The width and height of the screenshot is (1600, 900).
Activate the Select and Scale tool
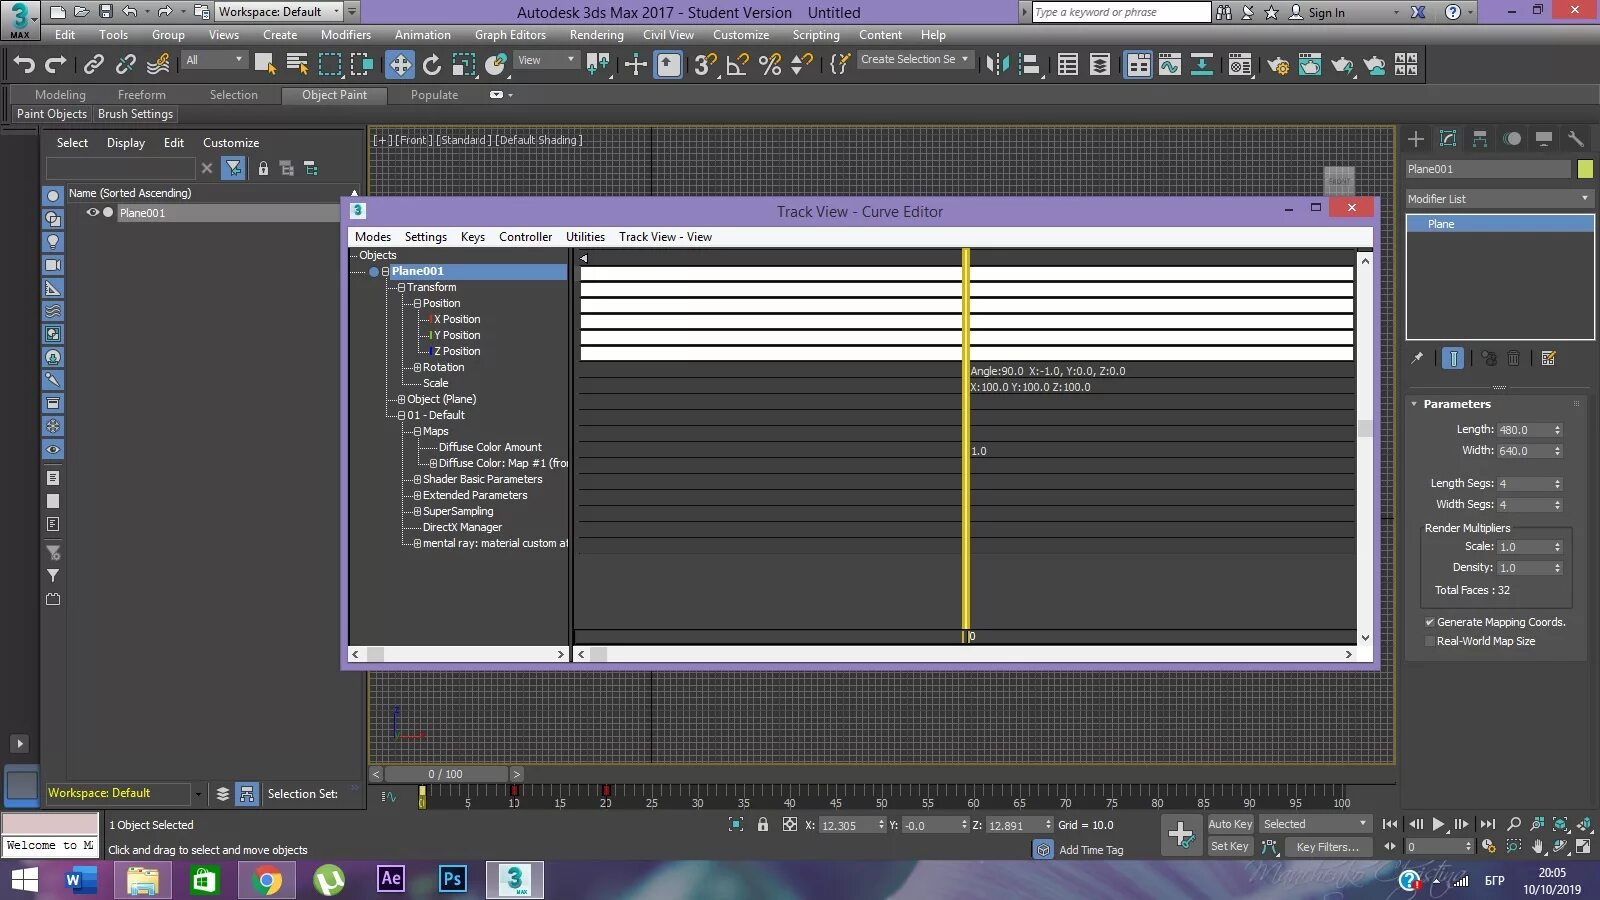pyautogui.click(x=464, y=65)
